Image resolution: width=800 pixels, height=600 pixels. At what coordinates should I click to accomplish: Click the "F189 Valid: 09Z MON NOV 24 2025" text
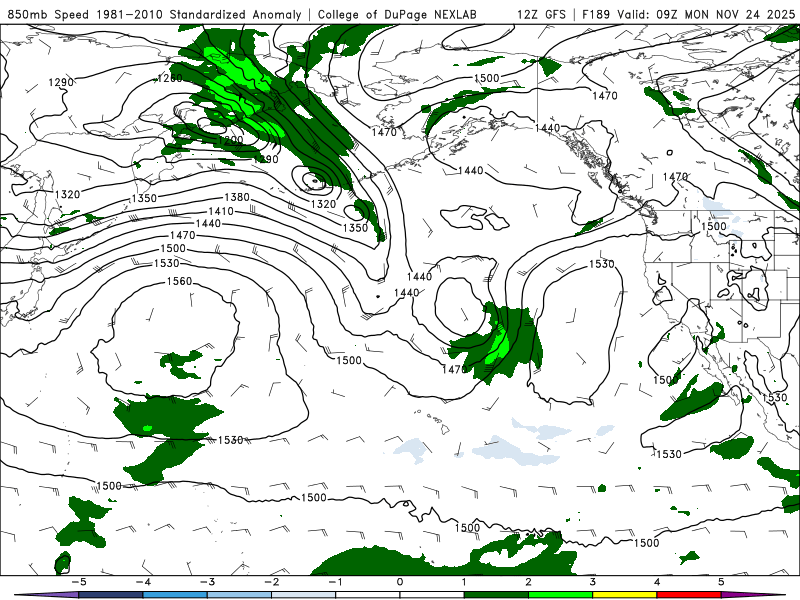point(688,14)
